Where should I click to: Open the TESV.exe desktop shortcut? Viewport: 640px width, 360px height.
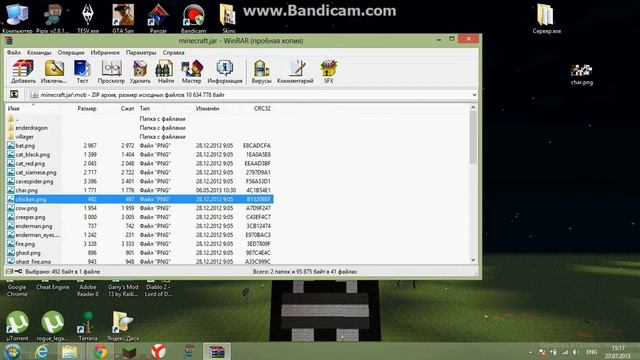click(88, 18)
